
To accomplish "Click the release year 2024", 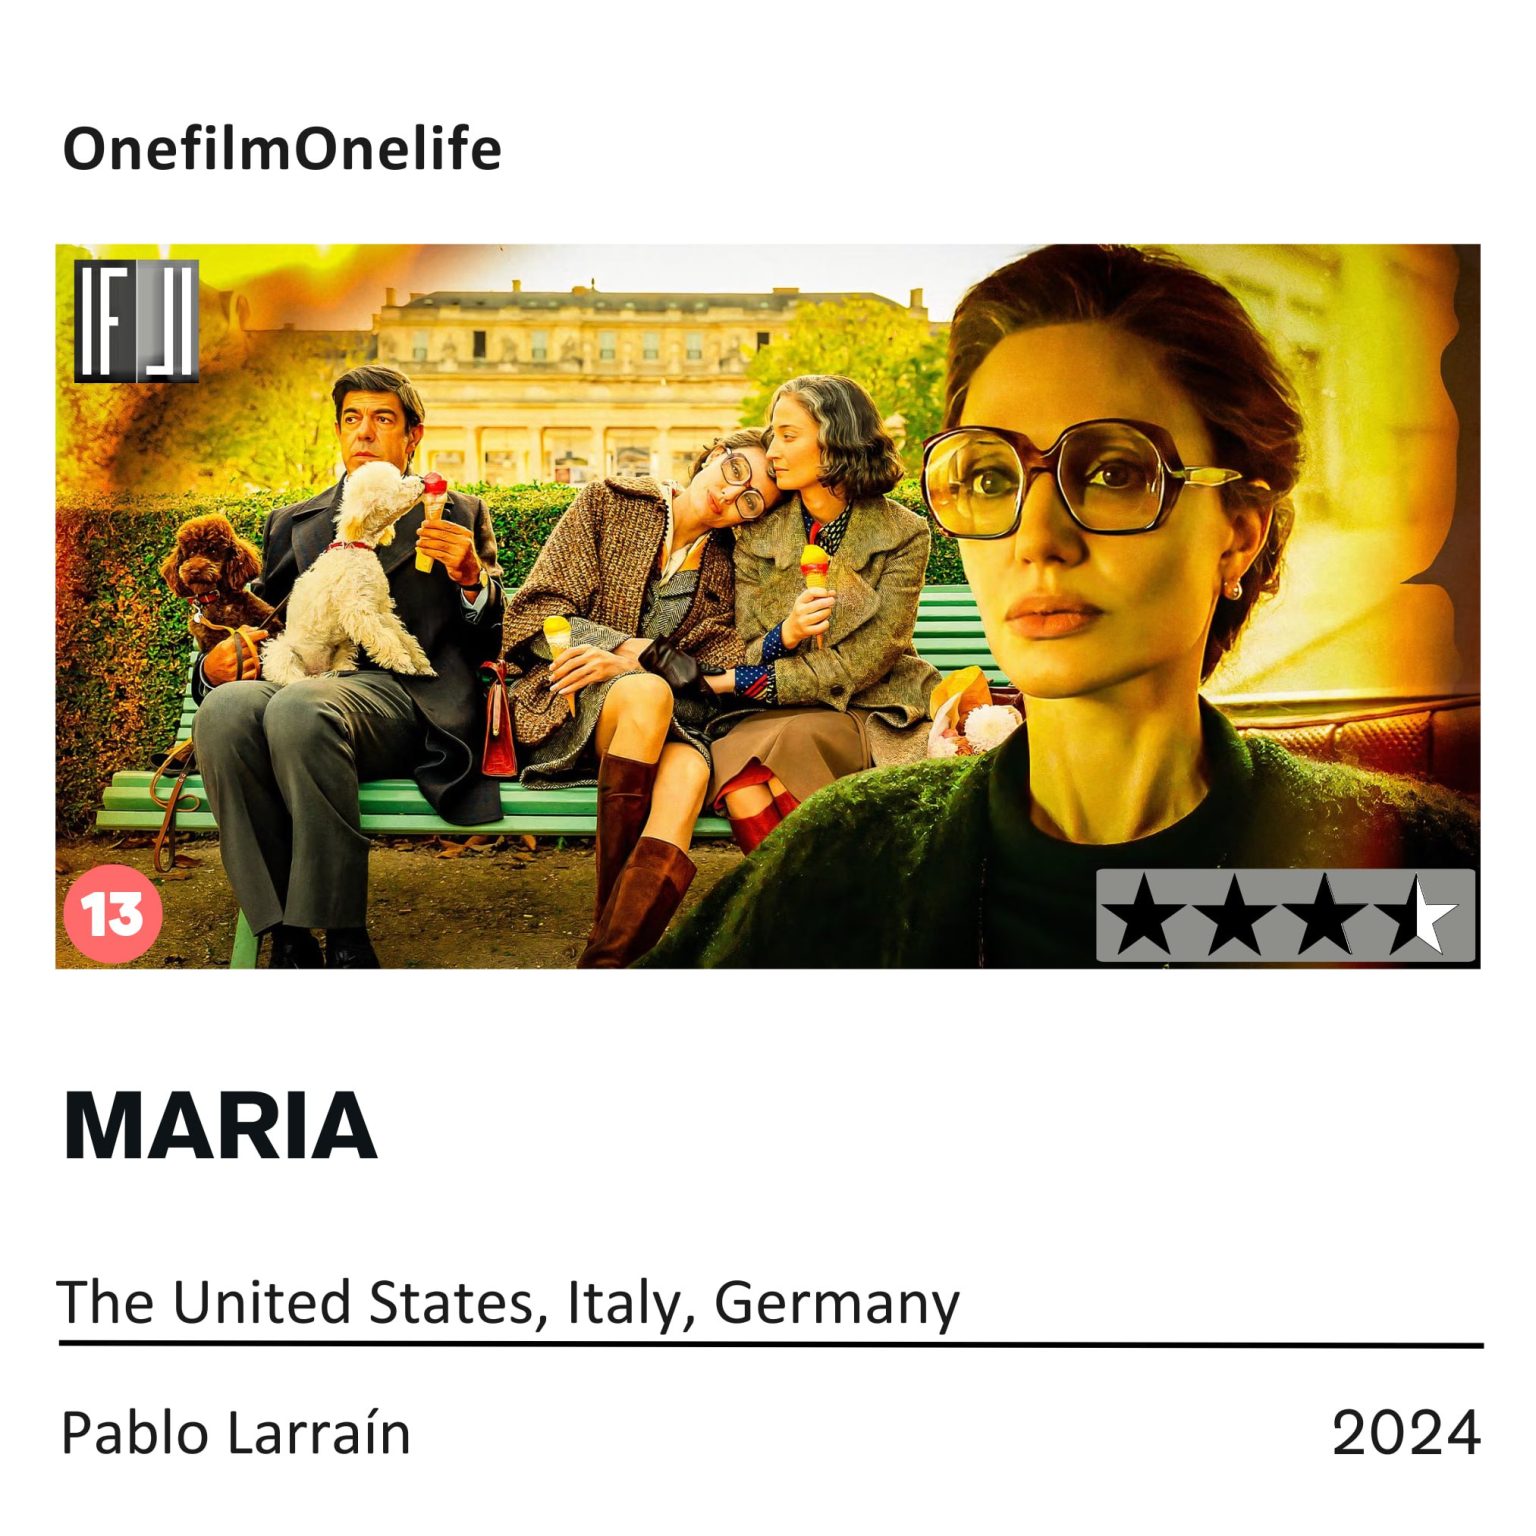I will click(x=1406, y=1433).
